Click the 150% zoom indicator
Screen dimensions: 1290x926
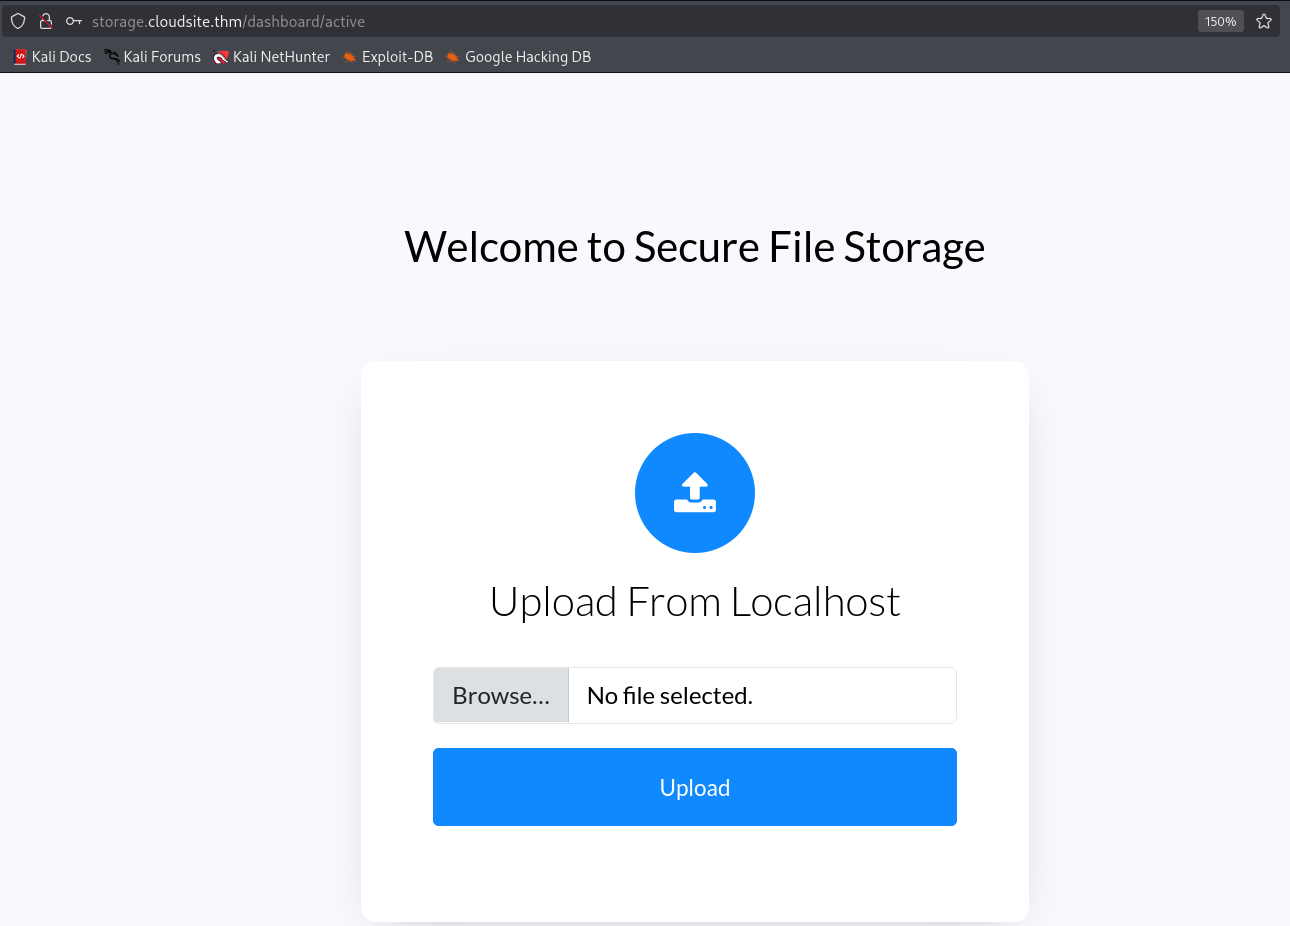(1220, 20)
